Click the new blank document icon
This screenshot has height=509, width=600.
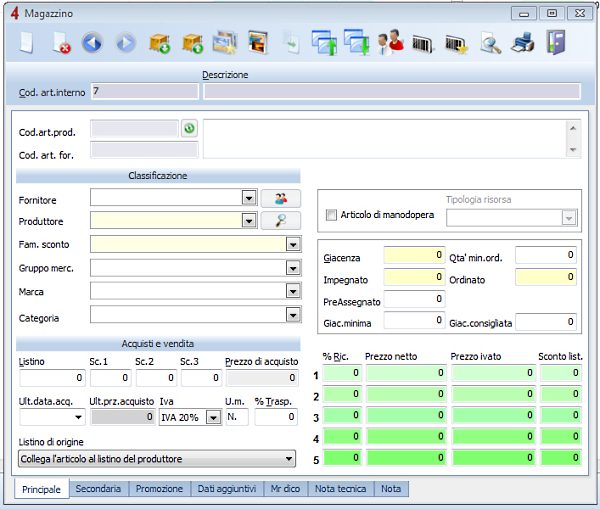coord(27,43)
